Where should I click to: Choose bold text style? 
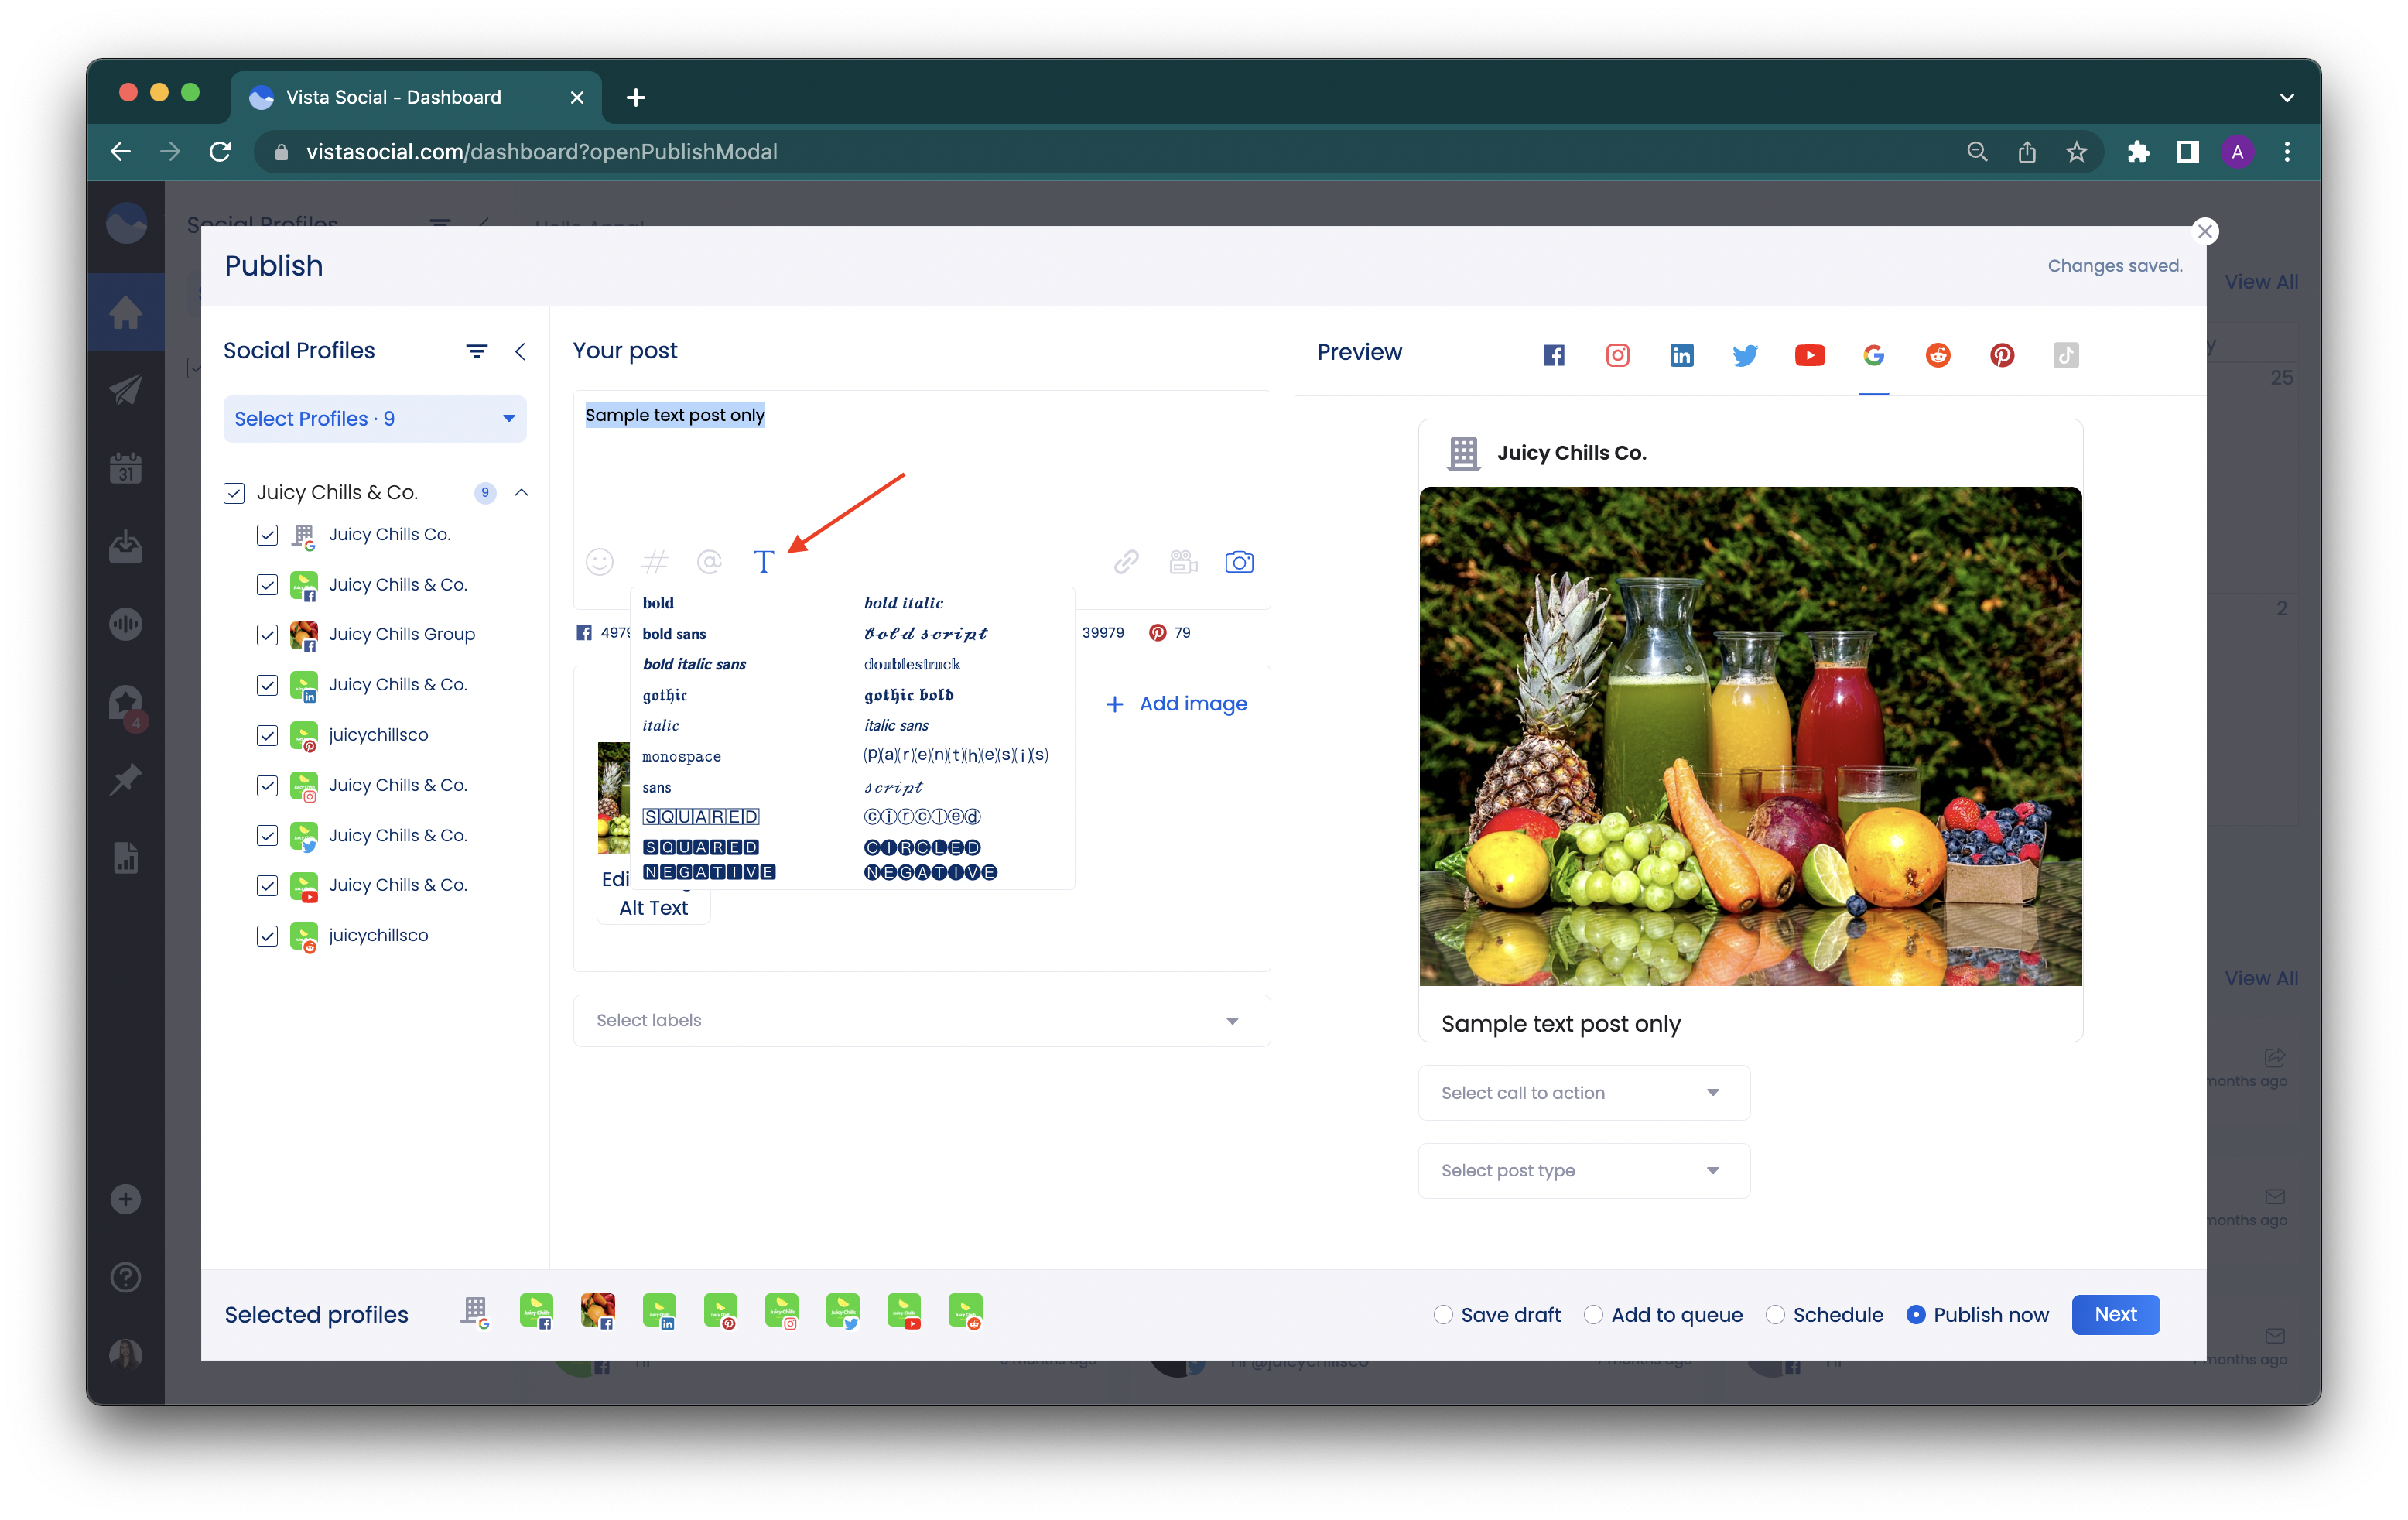(x=658, y=603)
